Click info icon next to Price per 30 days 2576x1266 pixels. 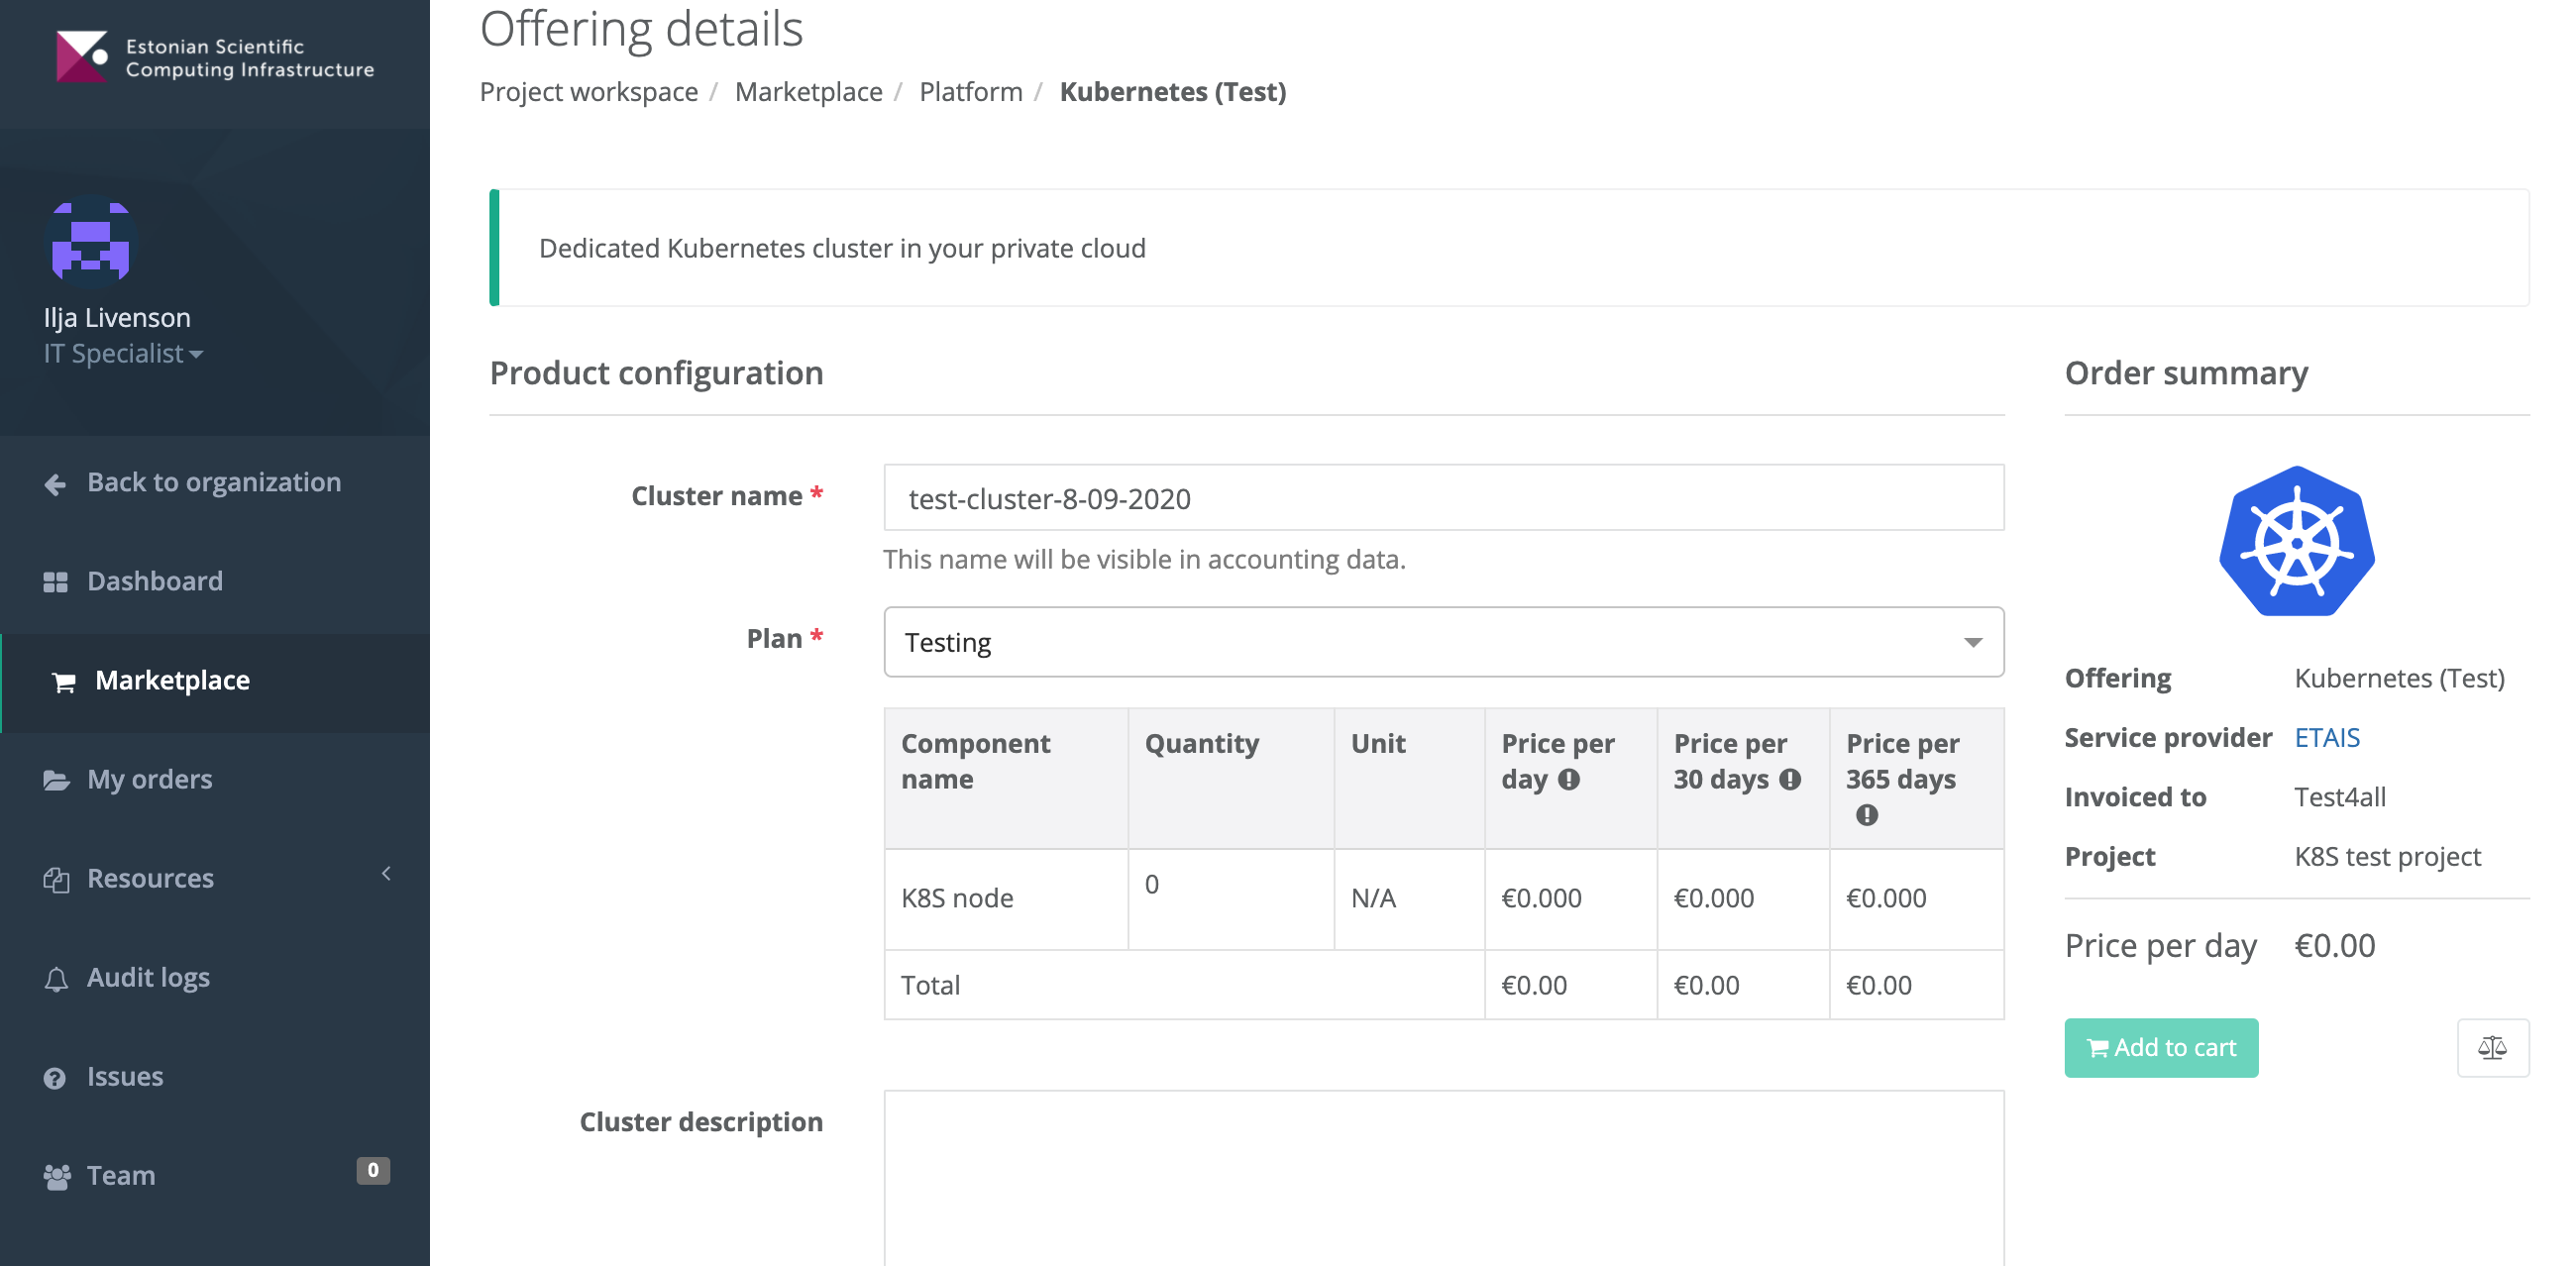pyautogui.click(x=1790, y=779)
